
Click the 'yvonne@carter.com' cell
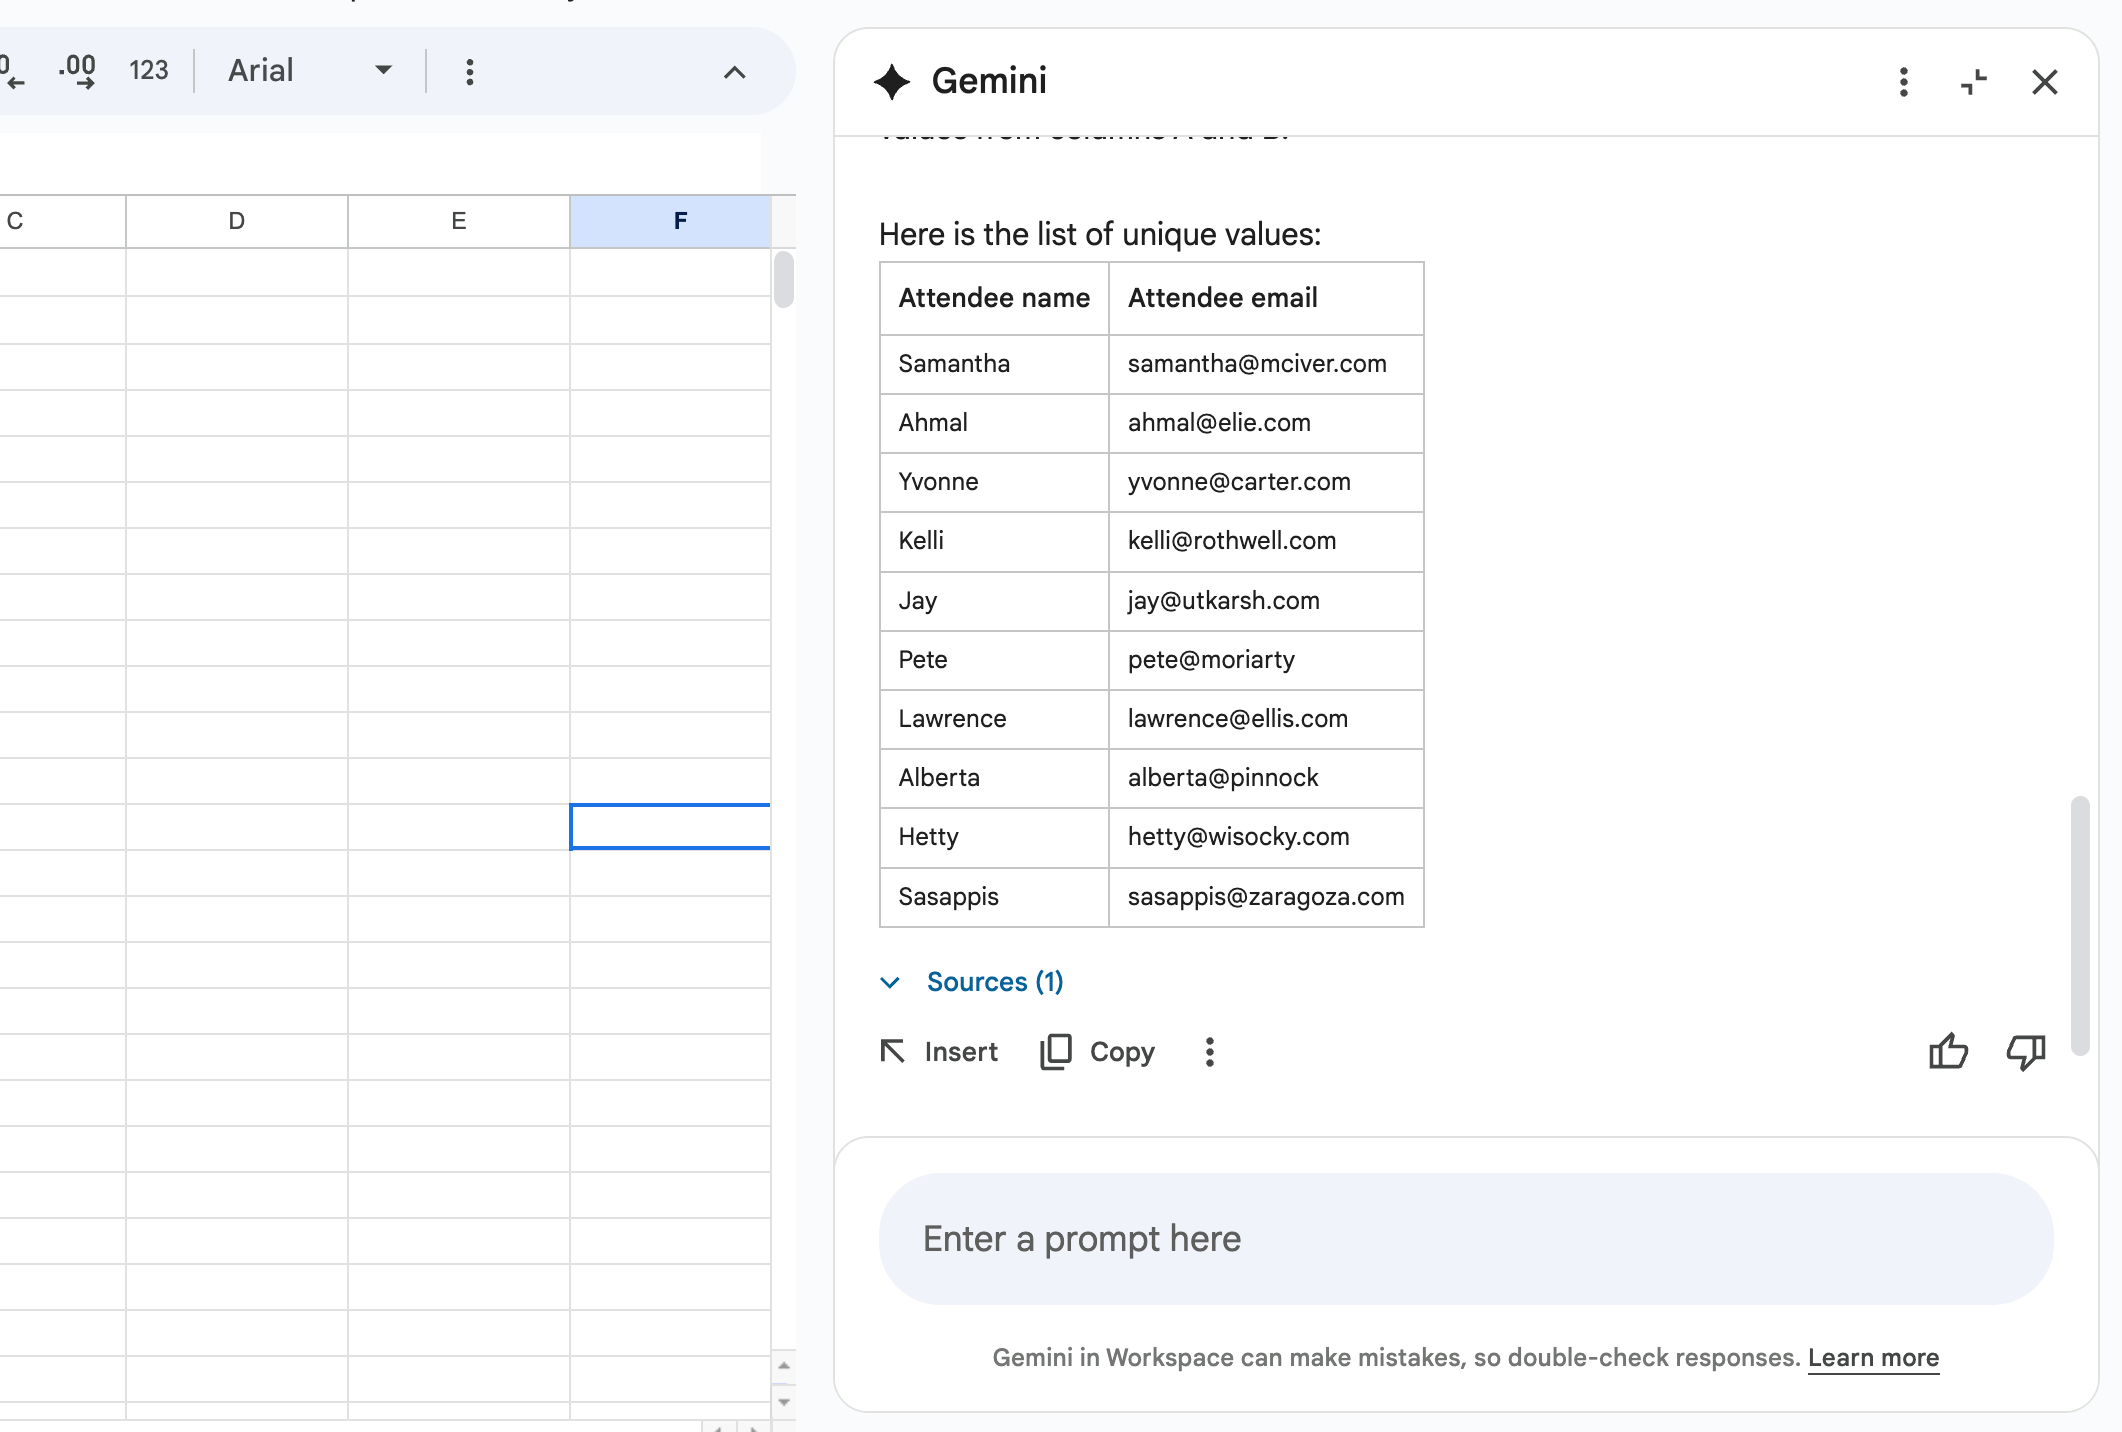pos(1266,482)
